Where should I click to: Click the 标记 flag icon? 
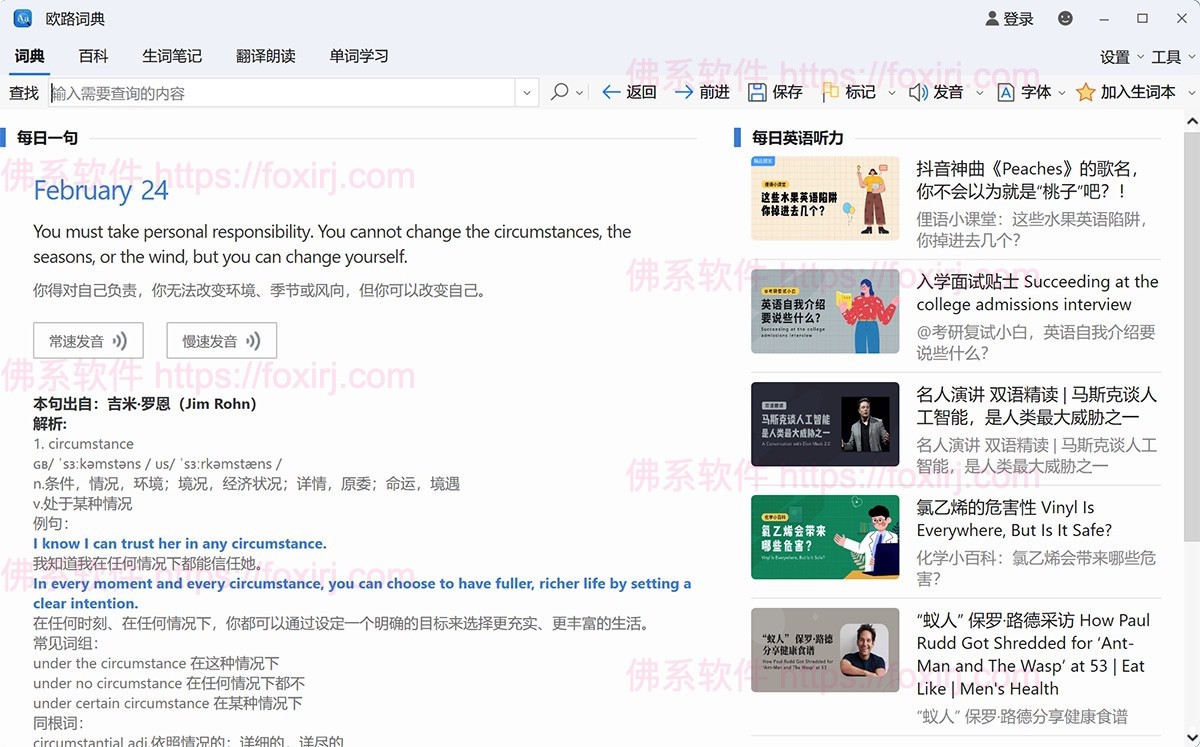[x=831, y=92]
